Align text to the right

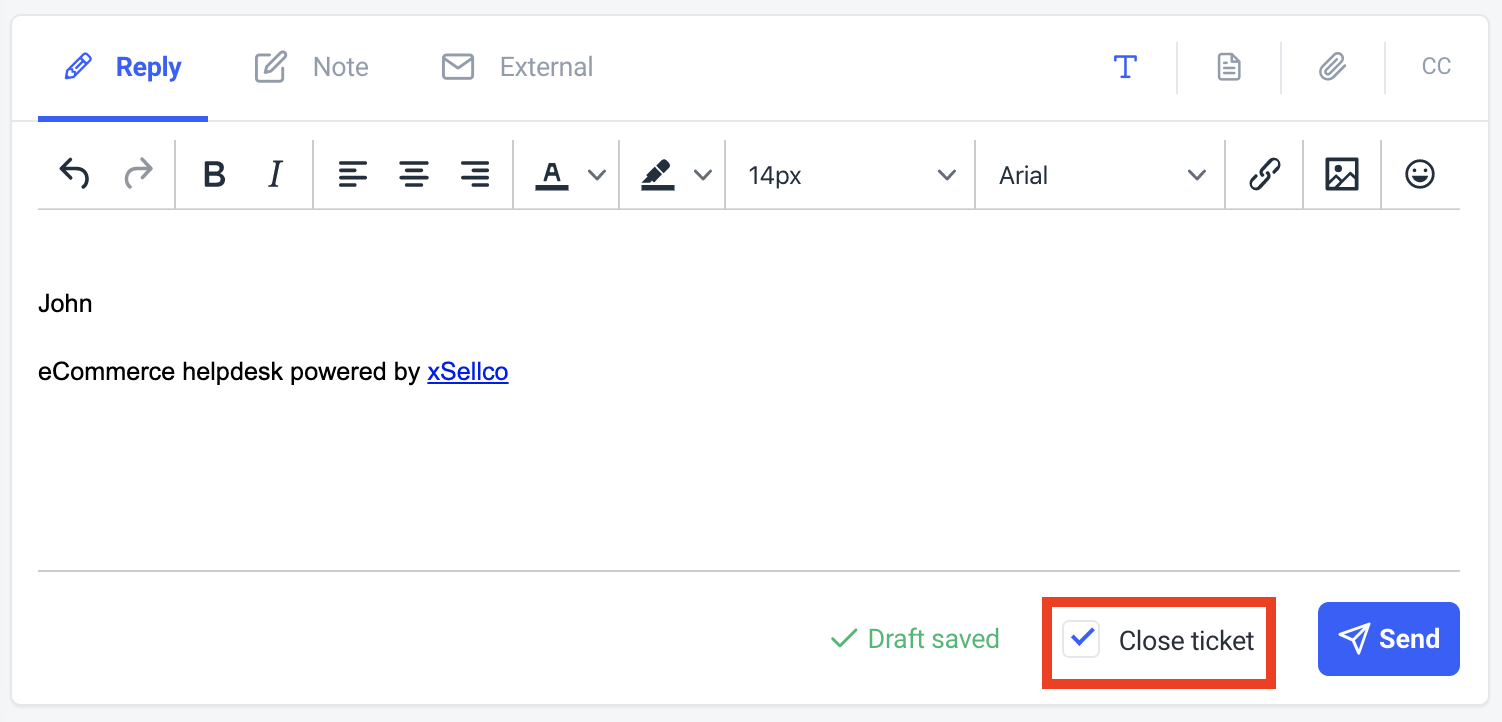pyautogui.click(x=475, y=175)
